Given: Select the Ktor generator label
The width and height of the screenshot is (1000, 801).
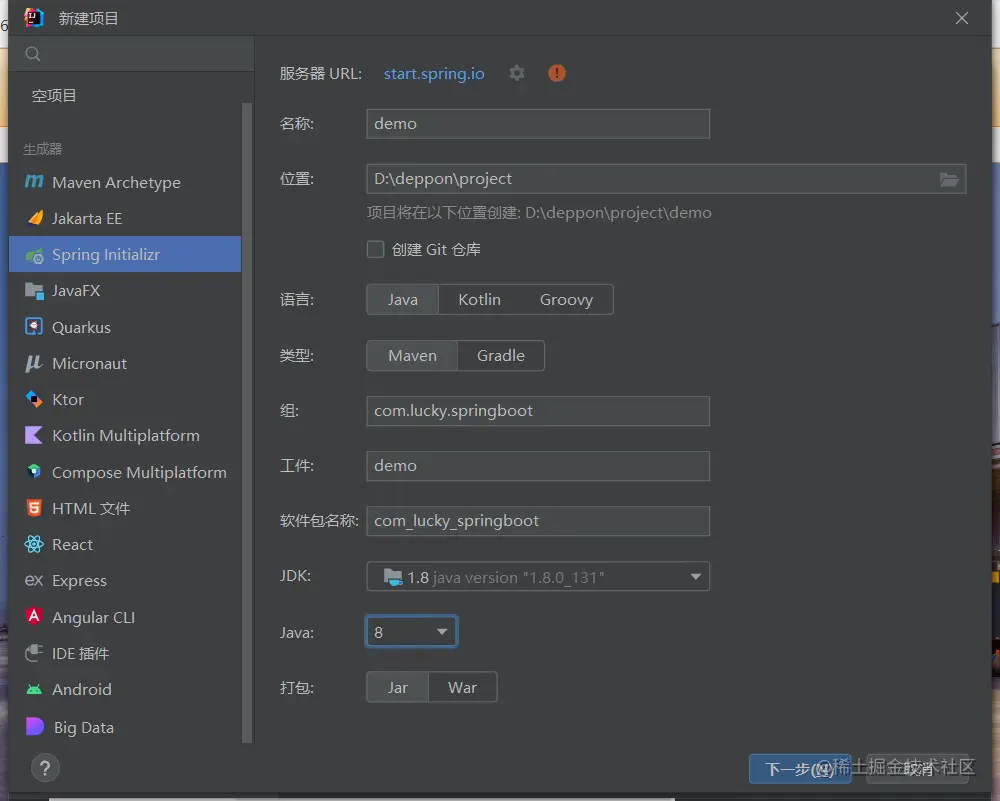Looking at the screenshot, I should pos(68,400).
